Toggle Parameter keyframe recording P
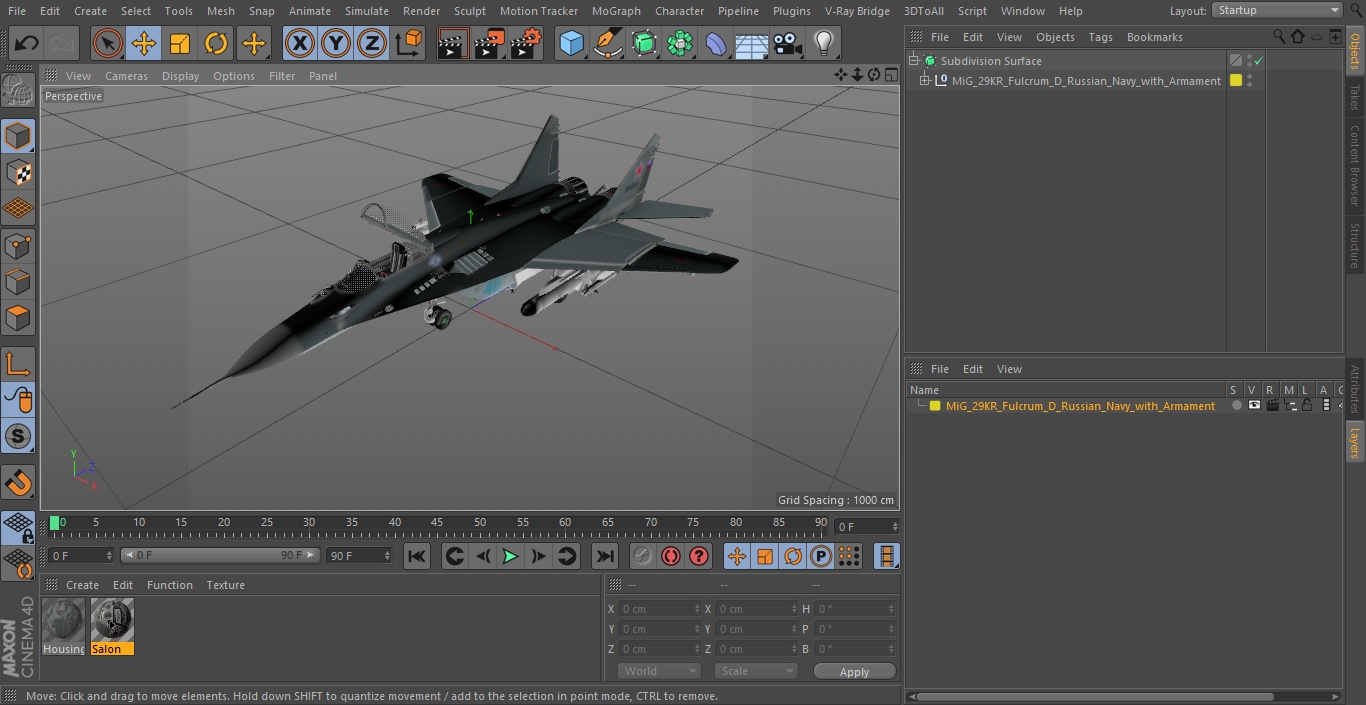 coord(821,556)
